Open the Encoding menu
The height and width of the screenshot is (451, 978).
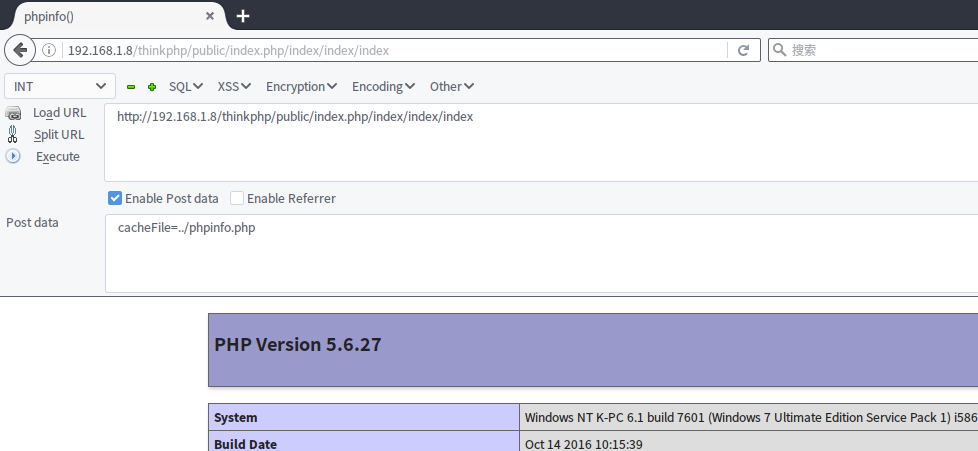384,87
